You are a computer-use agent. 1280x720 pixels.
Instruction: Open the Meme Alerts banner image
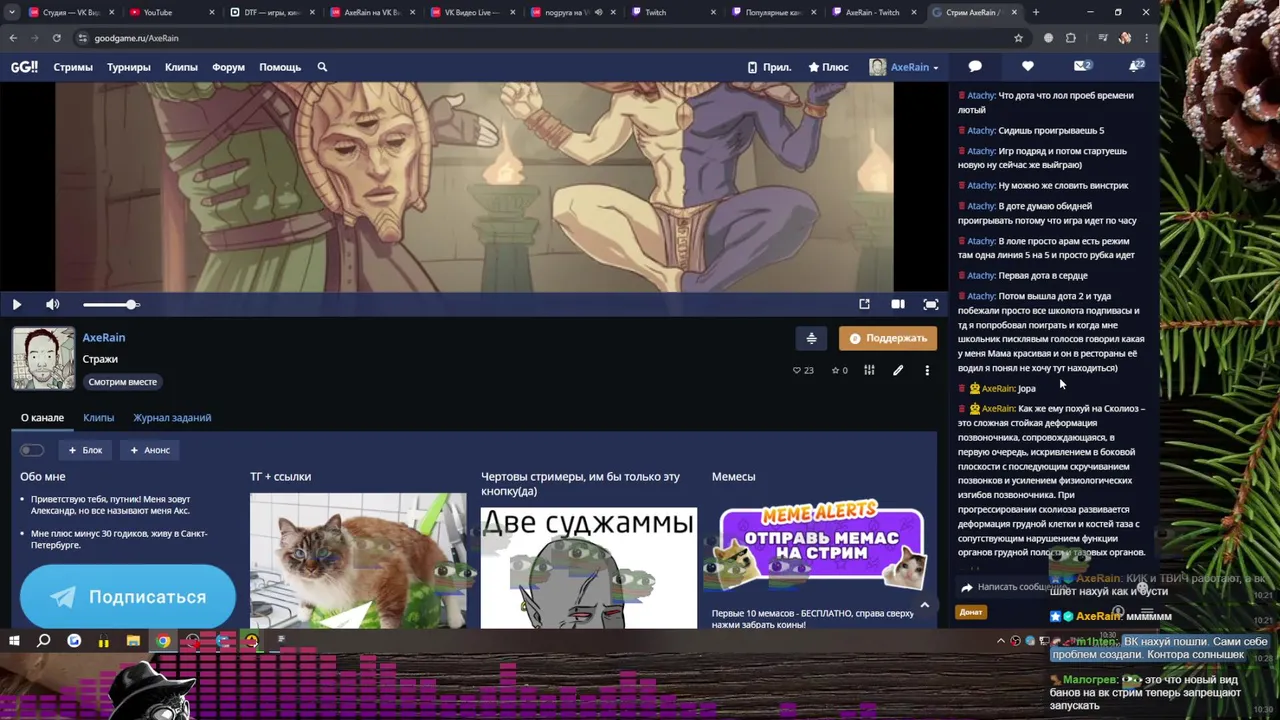point(822,547)
